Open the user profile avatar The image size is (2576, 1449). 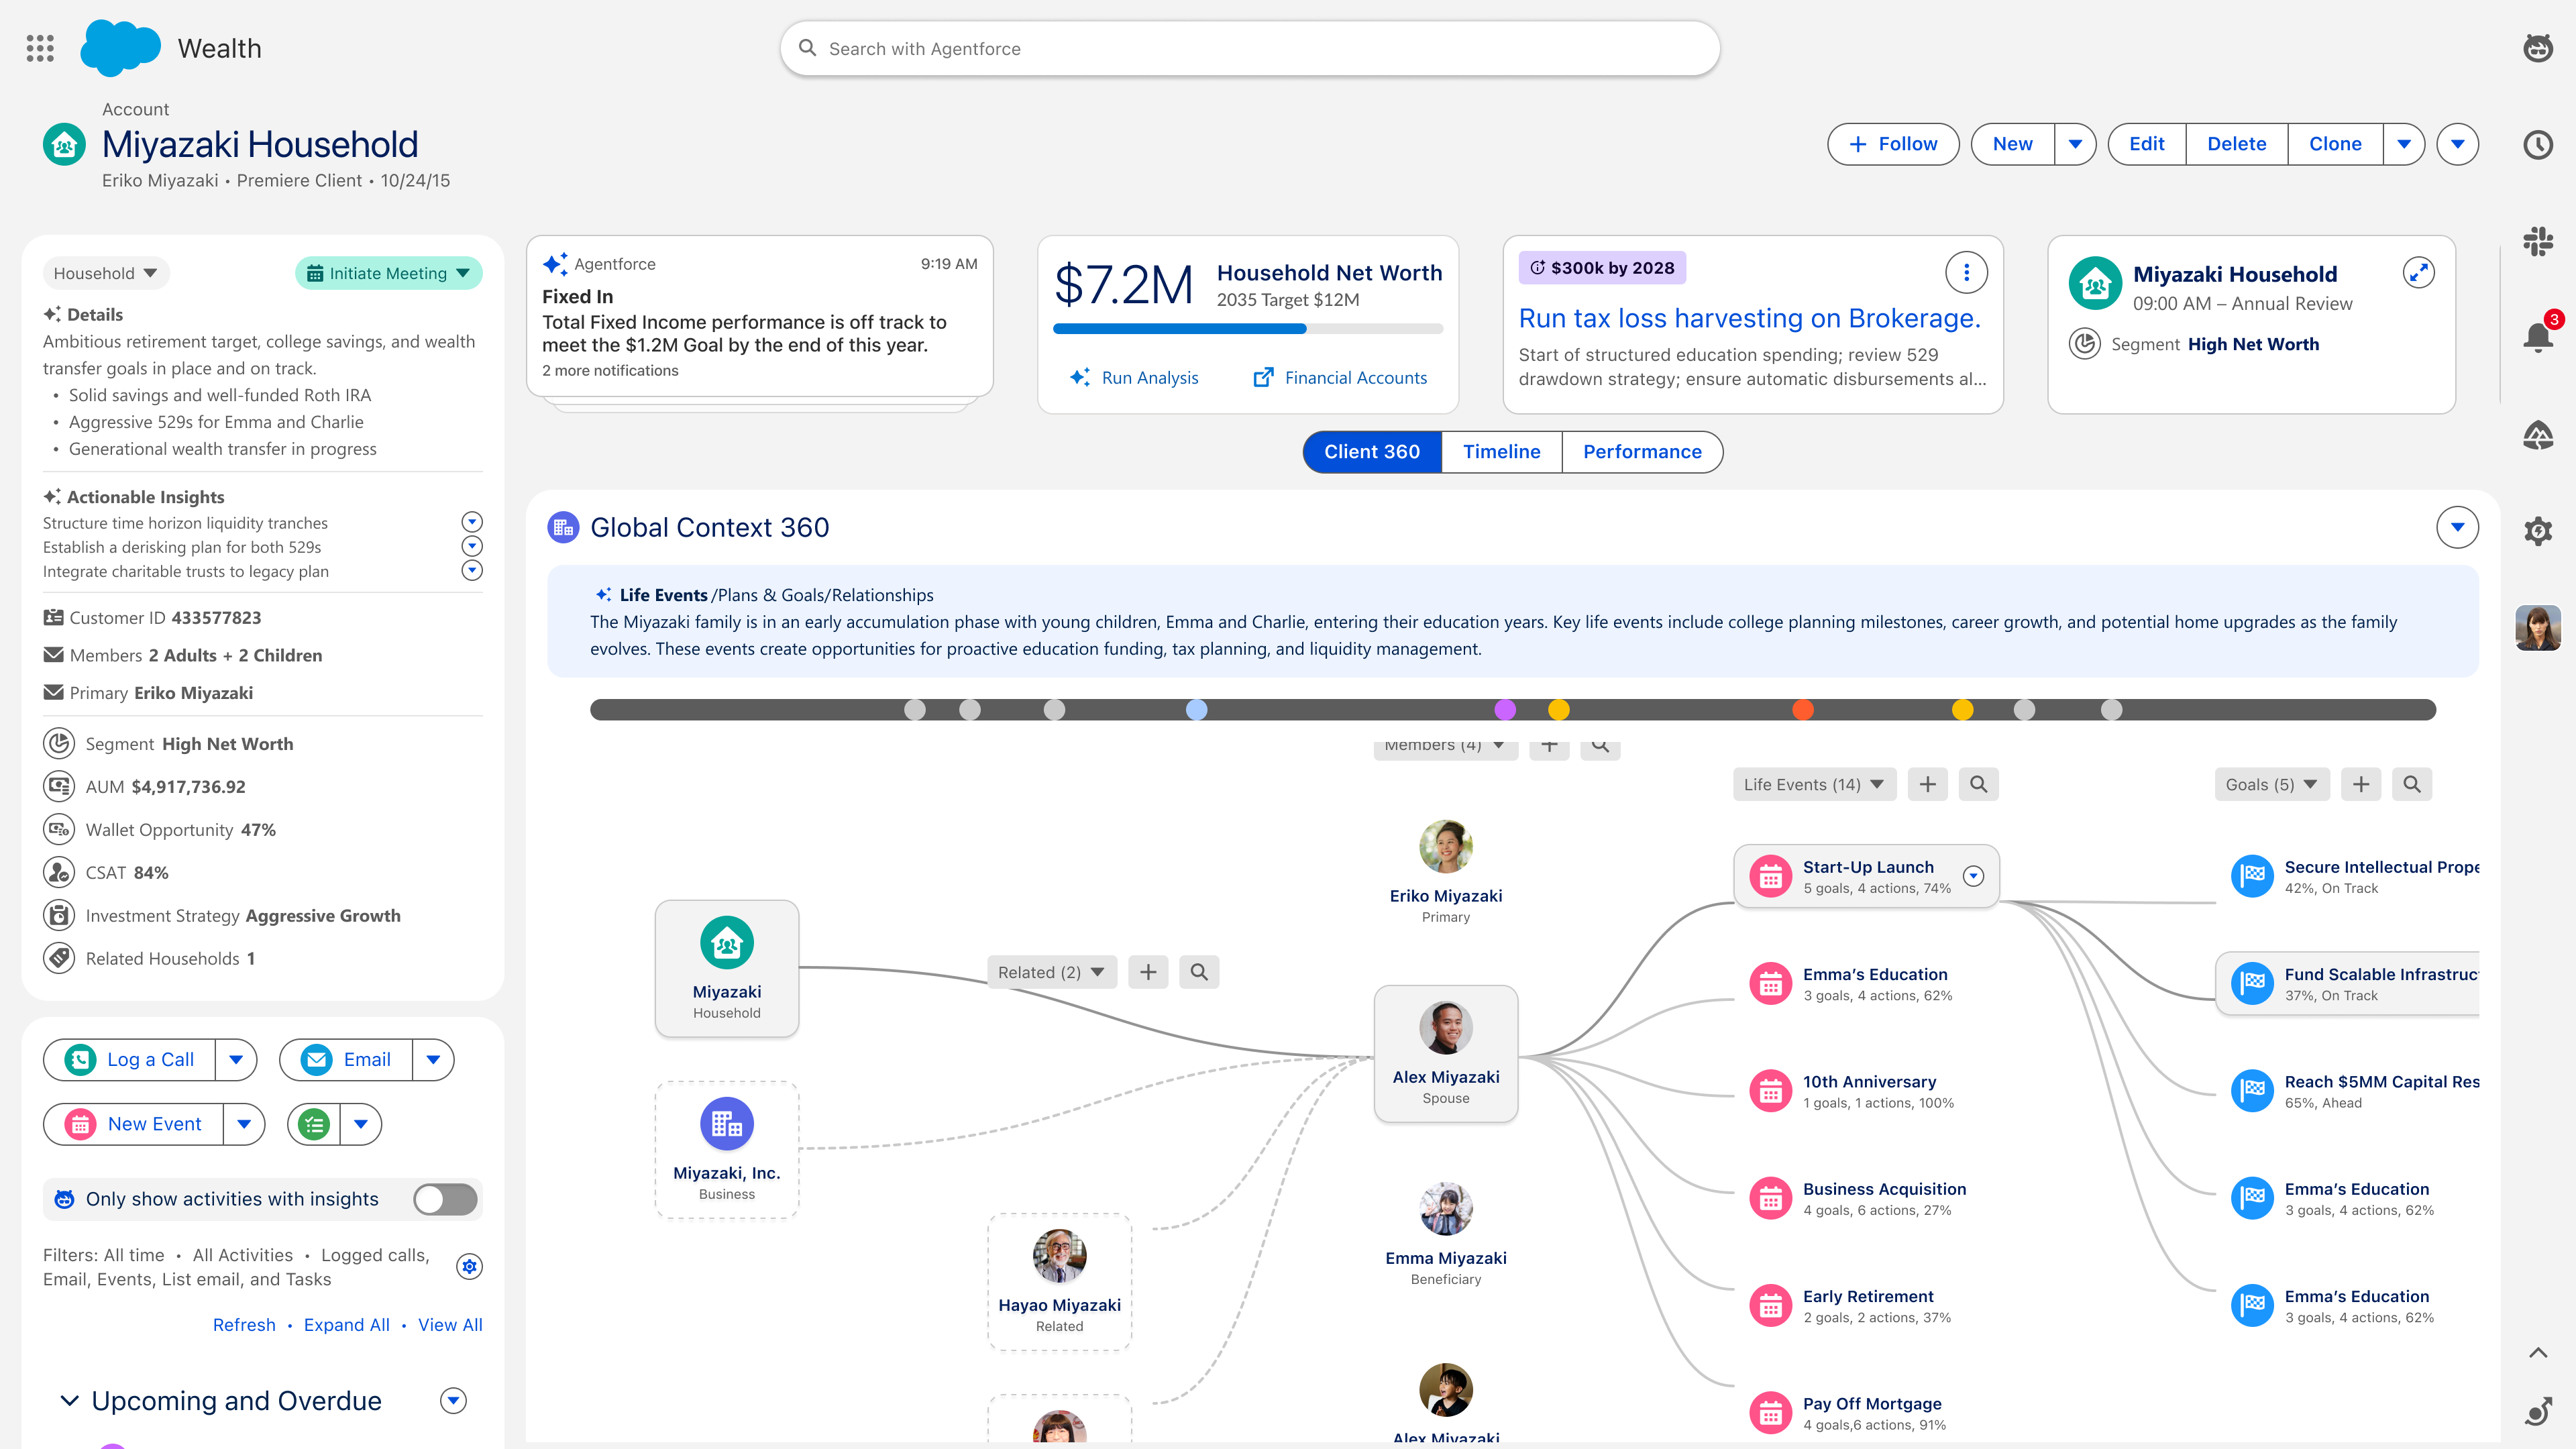[x=2538, y=628]
